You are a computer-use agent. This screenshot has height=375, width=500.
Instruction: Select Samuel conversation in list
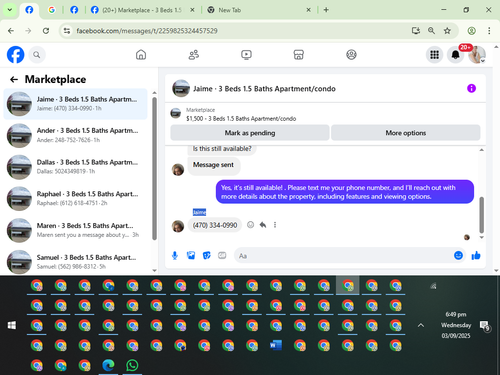[75, 262]
